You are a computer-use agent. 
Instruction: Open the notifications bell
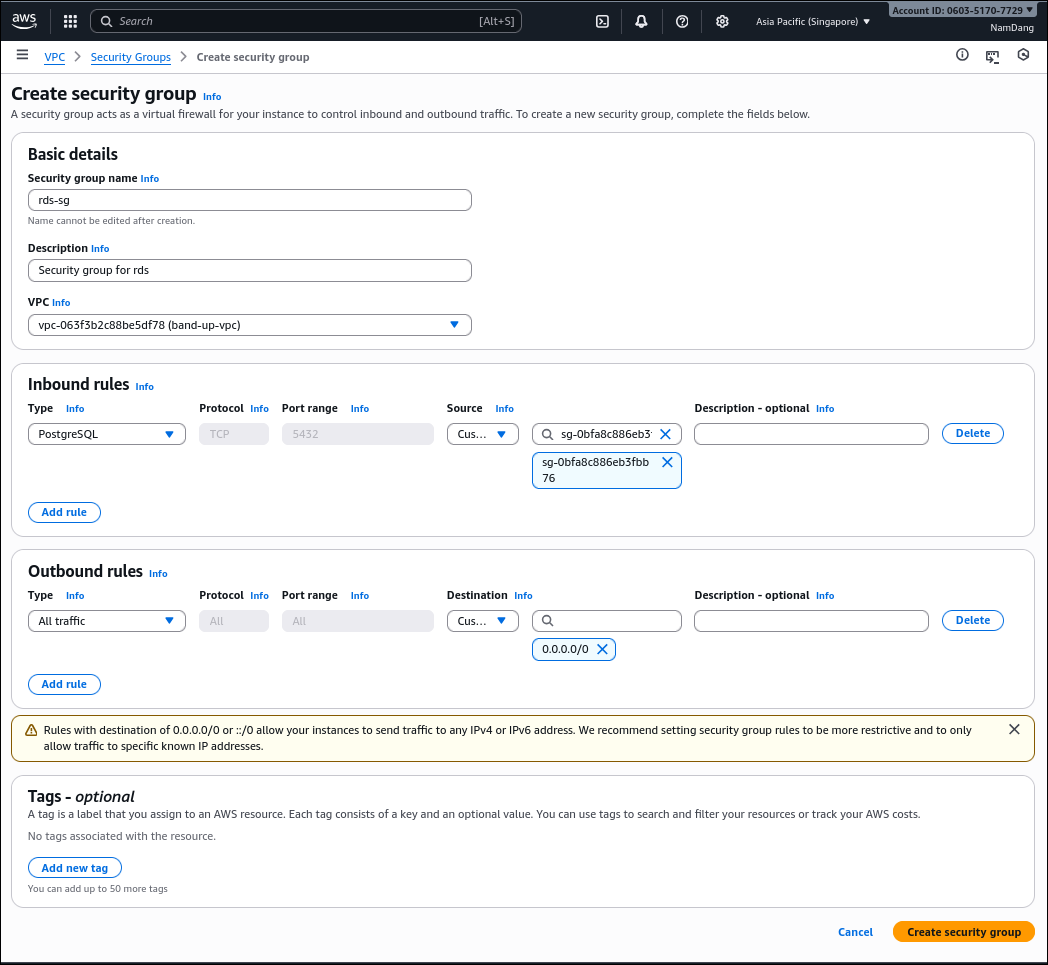point(642,21)
